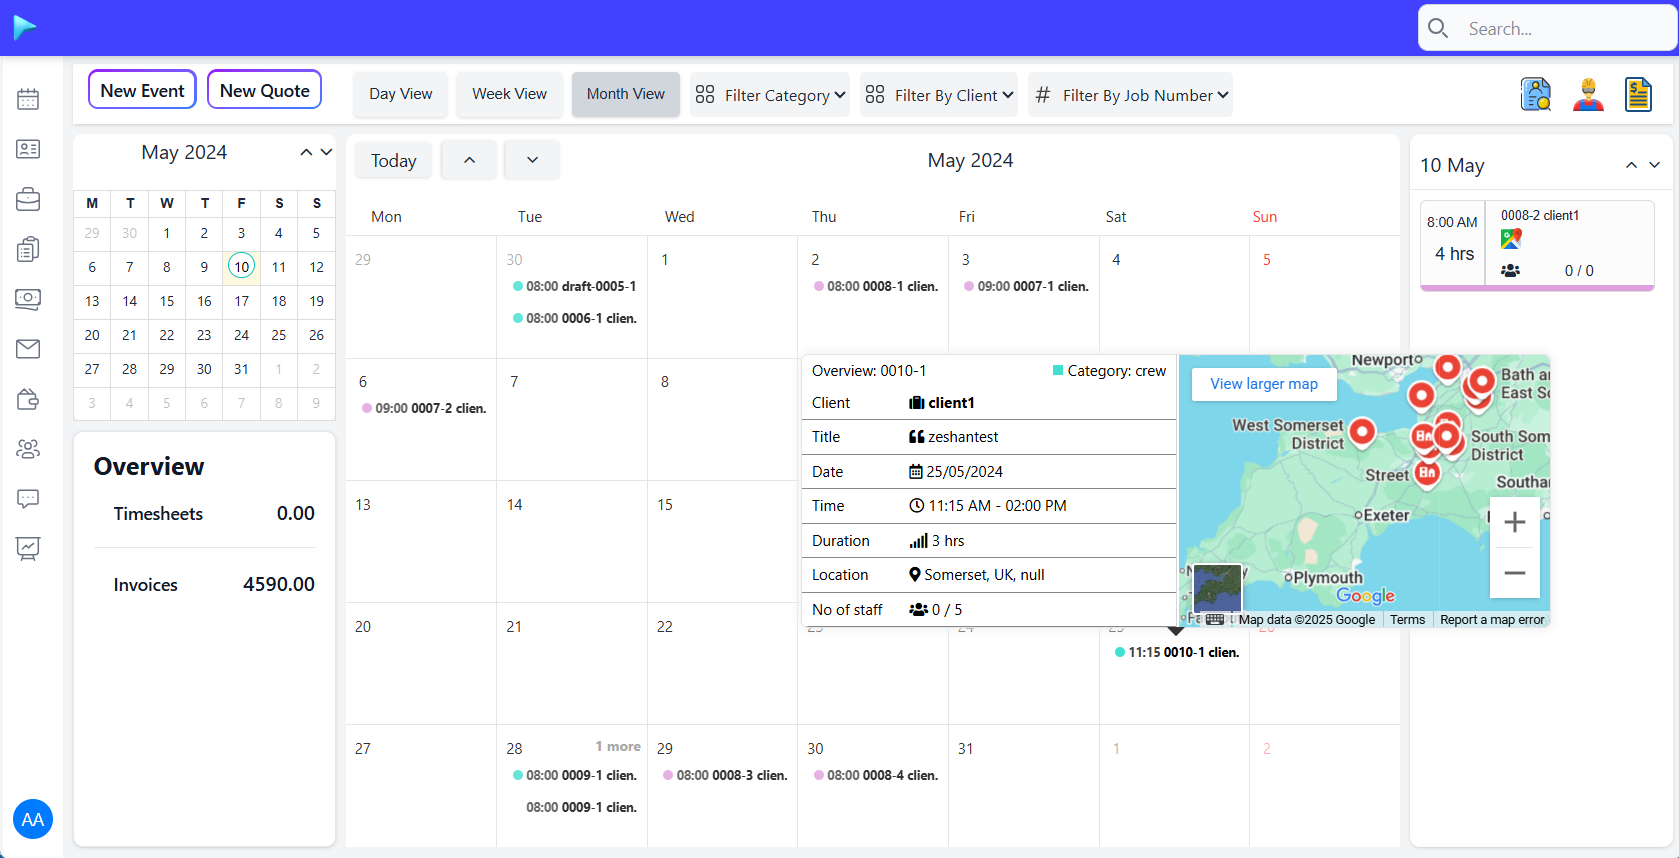Open event 09:00 0007-2 on Monday 6
Screen dimensions: 1679x858
click(424, 408)
